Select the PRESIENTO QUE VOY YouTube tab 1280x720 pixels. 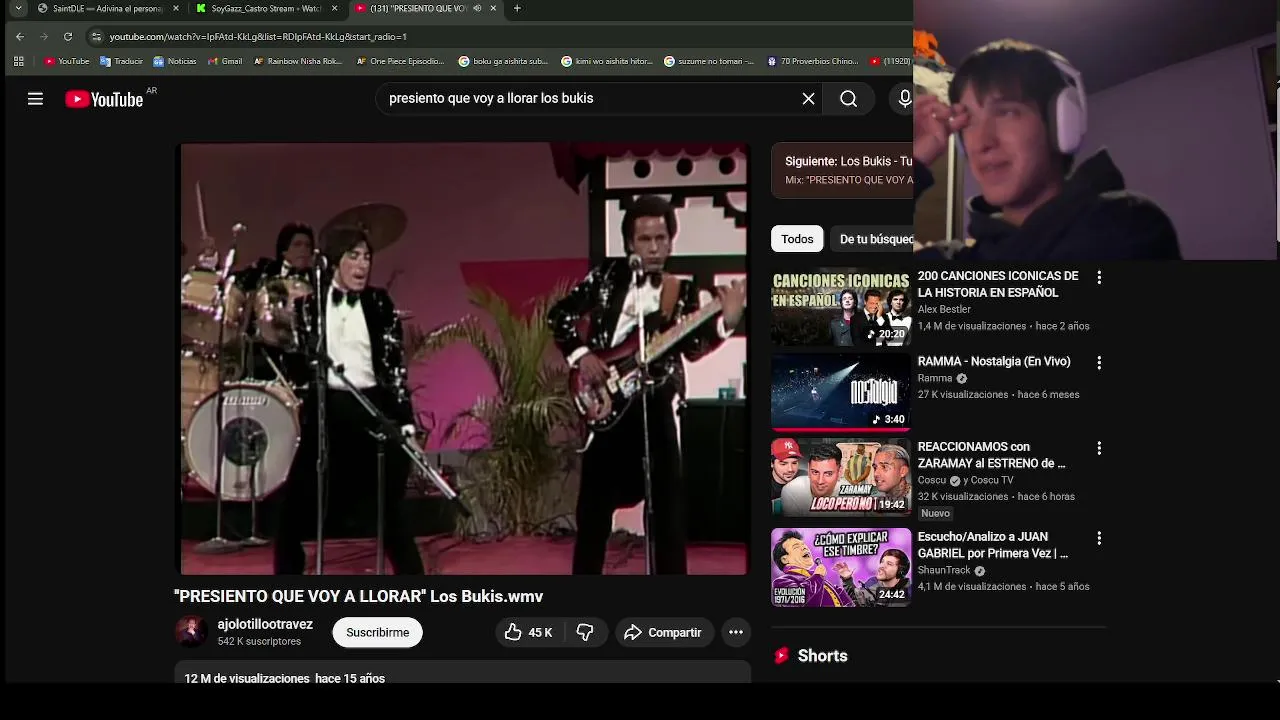coord(418,8)
